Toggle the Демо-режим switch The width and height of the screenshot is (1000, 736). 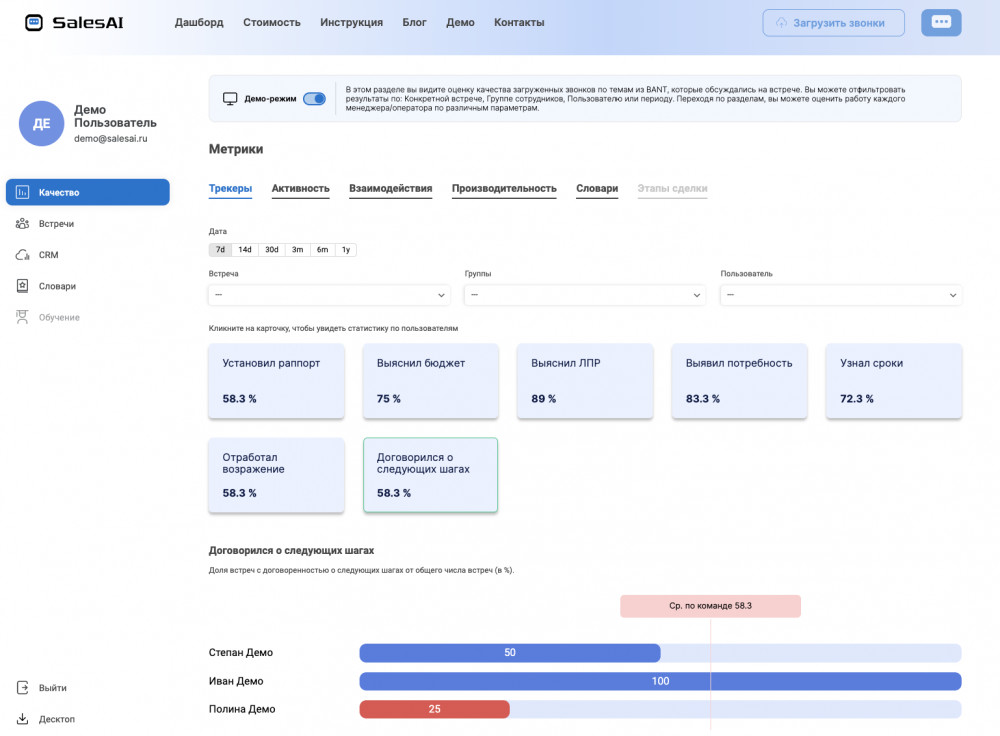click(x=314, y=99)
